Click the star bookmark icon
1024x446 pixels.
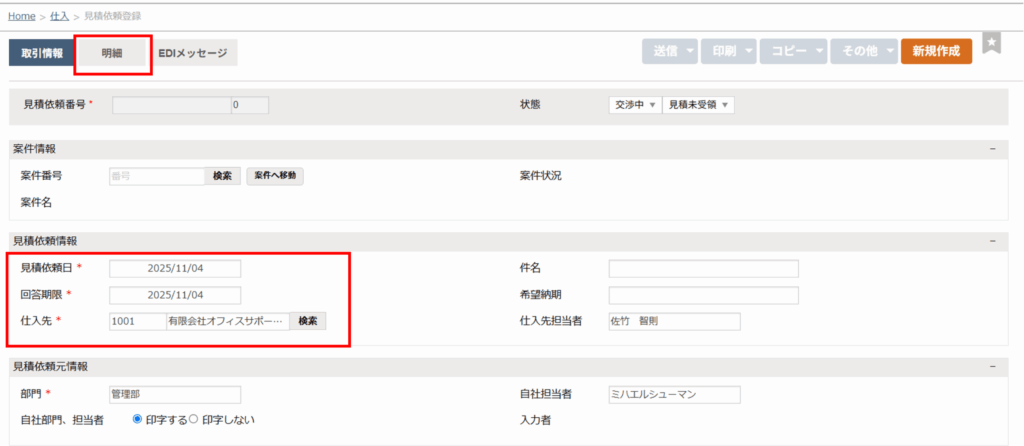(x=991, y=43)
